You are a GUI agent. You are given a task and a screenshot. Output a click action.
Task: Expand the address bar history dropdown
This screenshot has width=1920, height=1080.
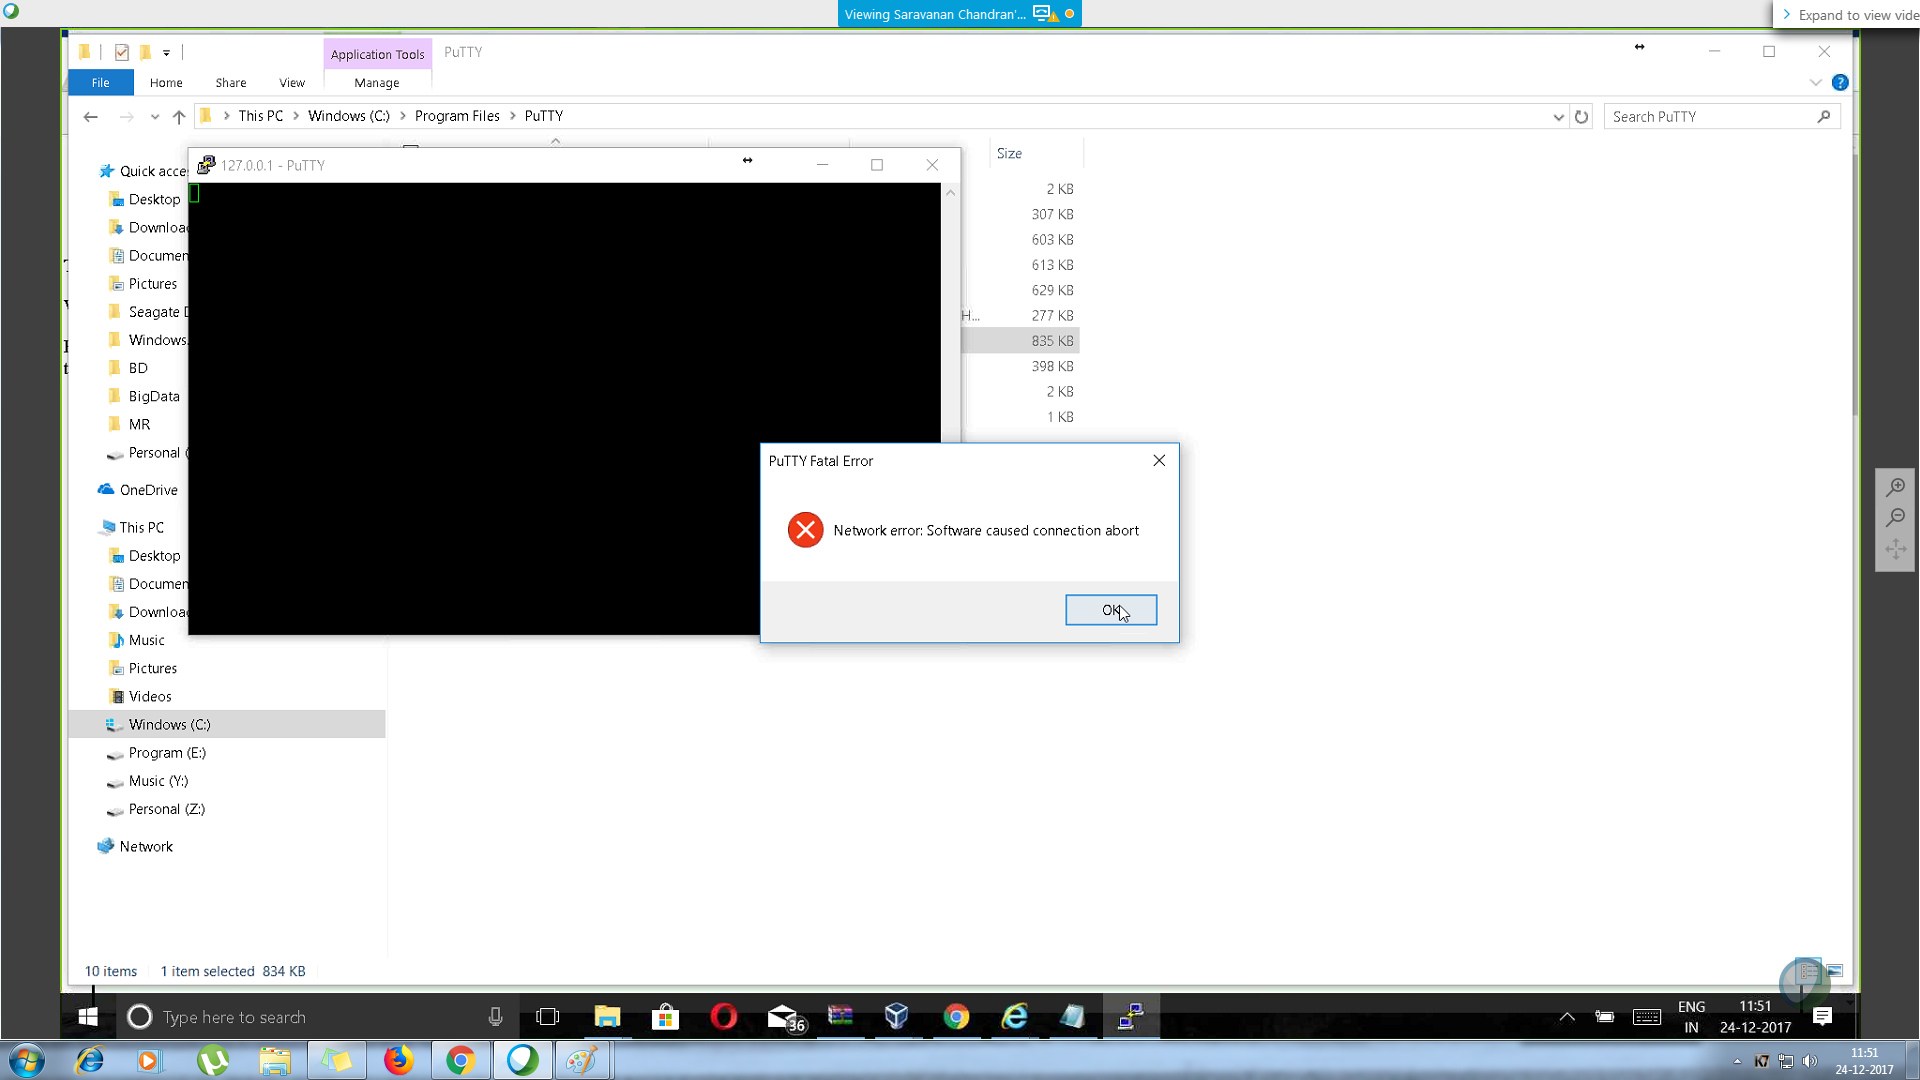coord(1558,117)
